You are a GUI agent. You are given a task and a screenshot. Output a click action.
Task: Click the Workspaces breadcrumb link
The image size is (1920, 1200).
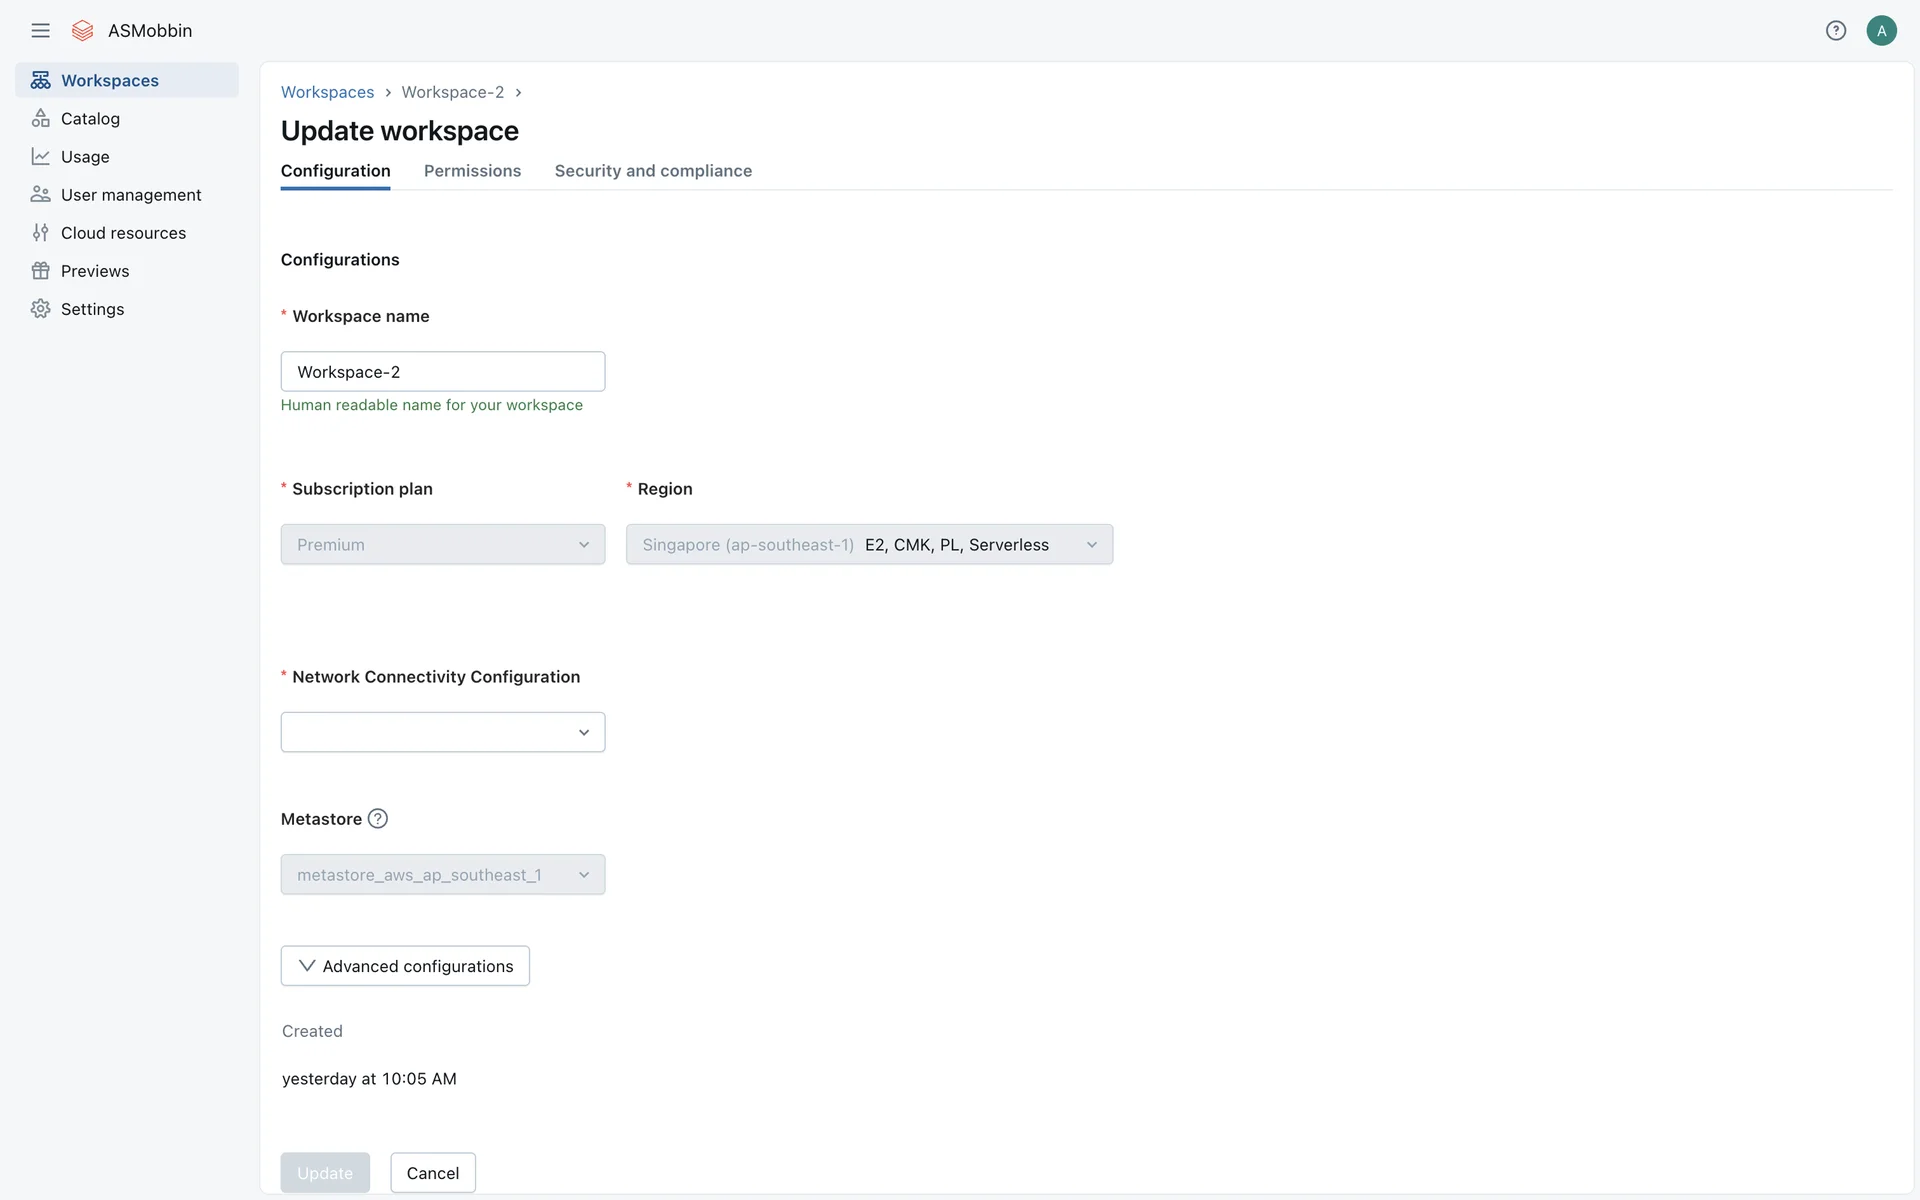click(x=327, y=92)
